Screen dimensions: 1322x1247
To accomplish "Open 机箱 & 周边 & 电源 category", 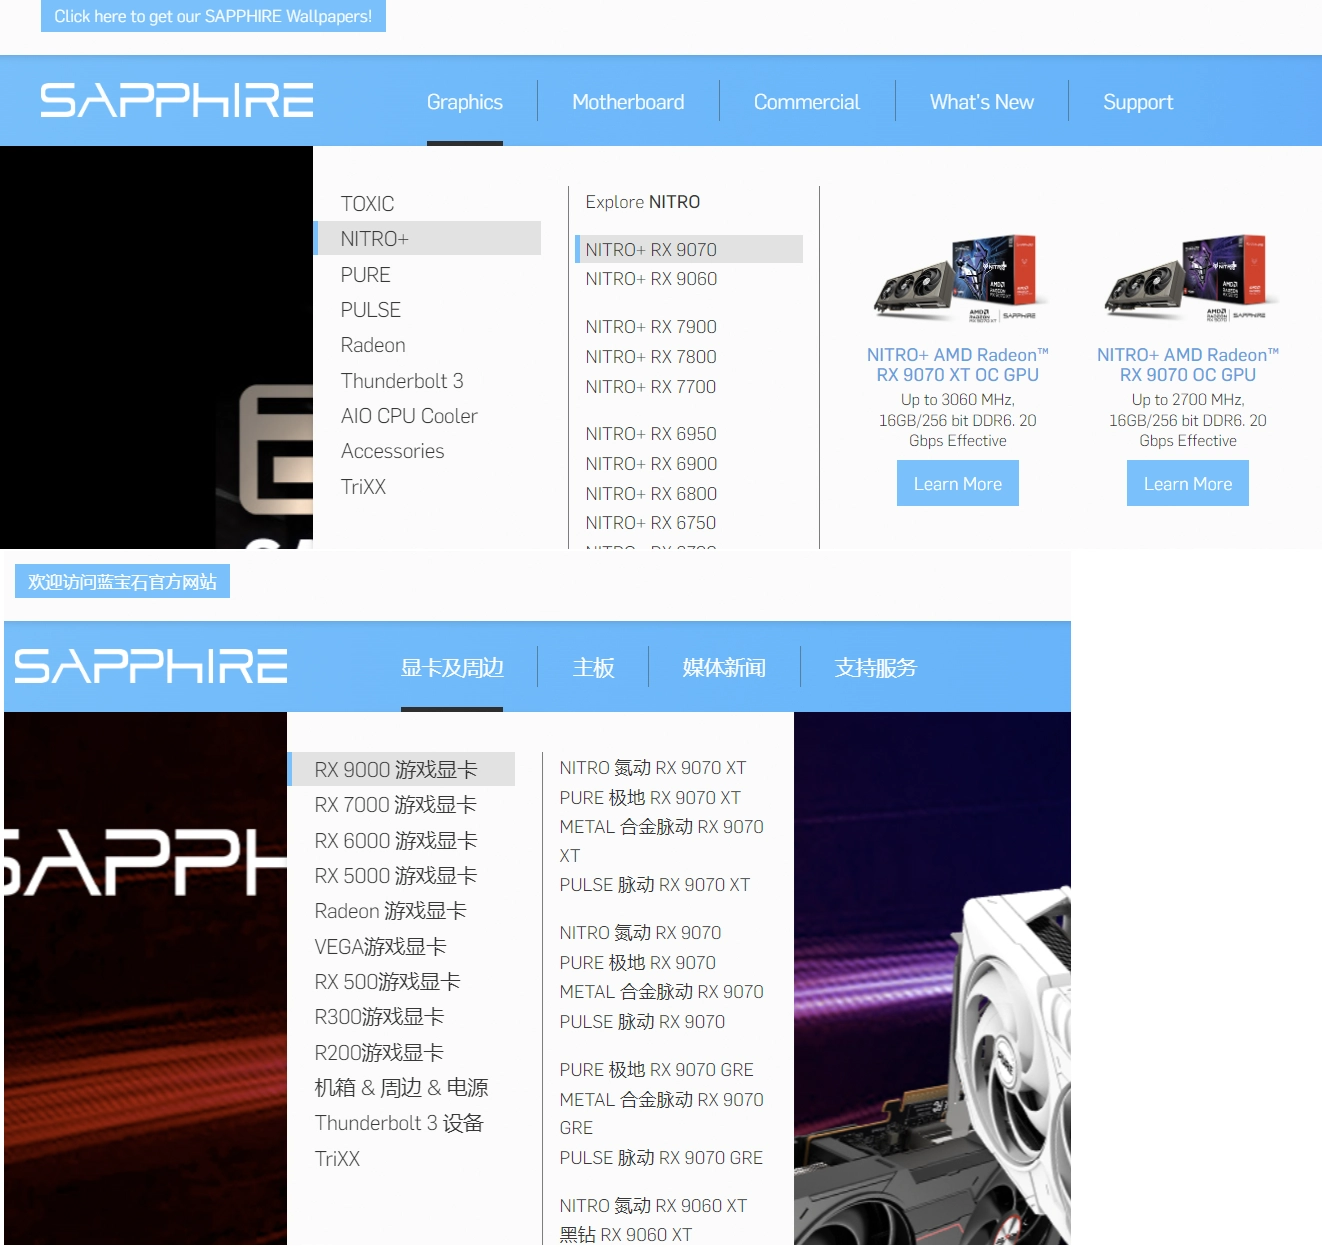I will click(402, 1088).
